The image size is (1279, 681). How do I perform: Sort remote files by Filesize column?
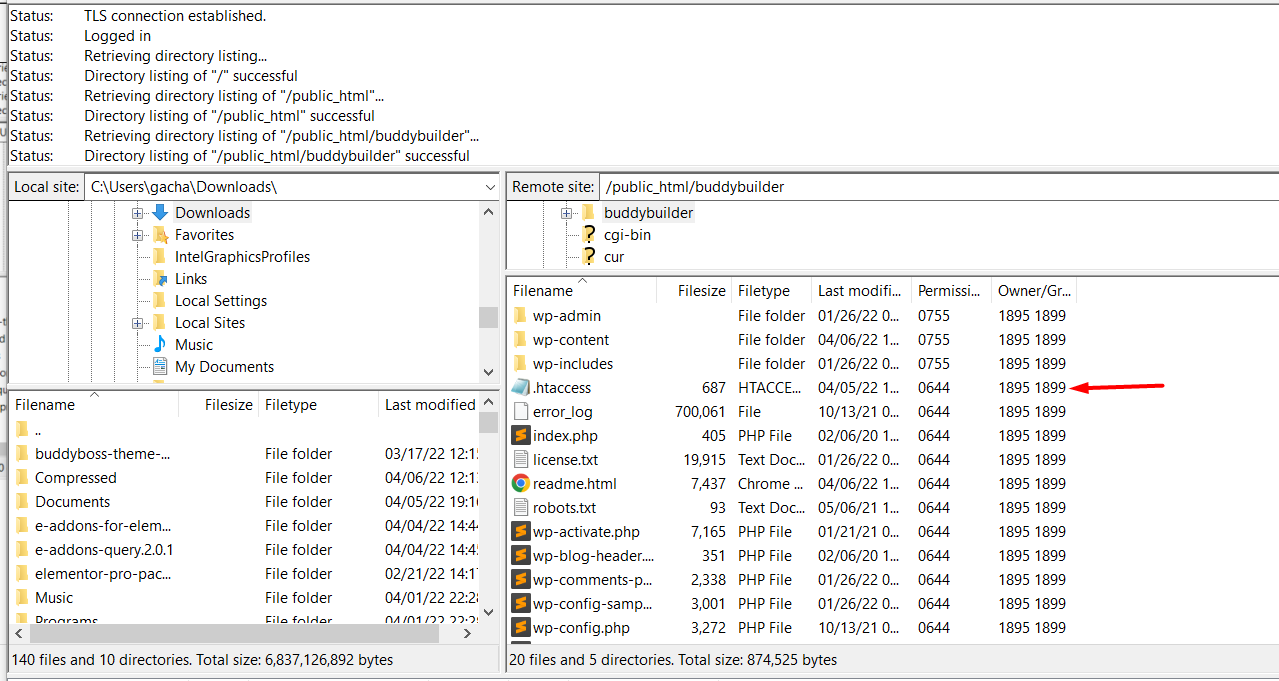pyautogui.click(x=700, y=290)
